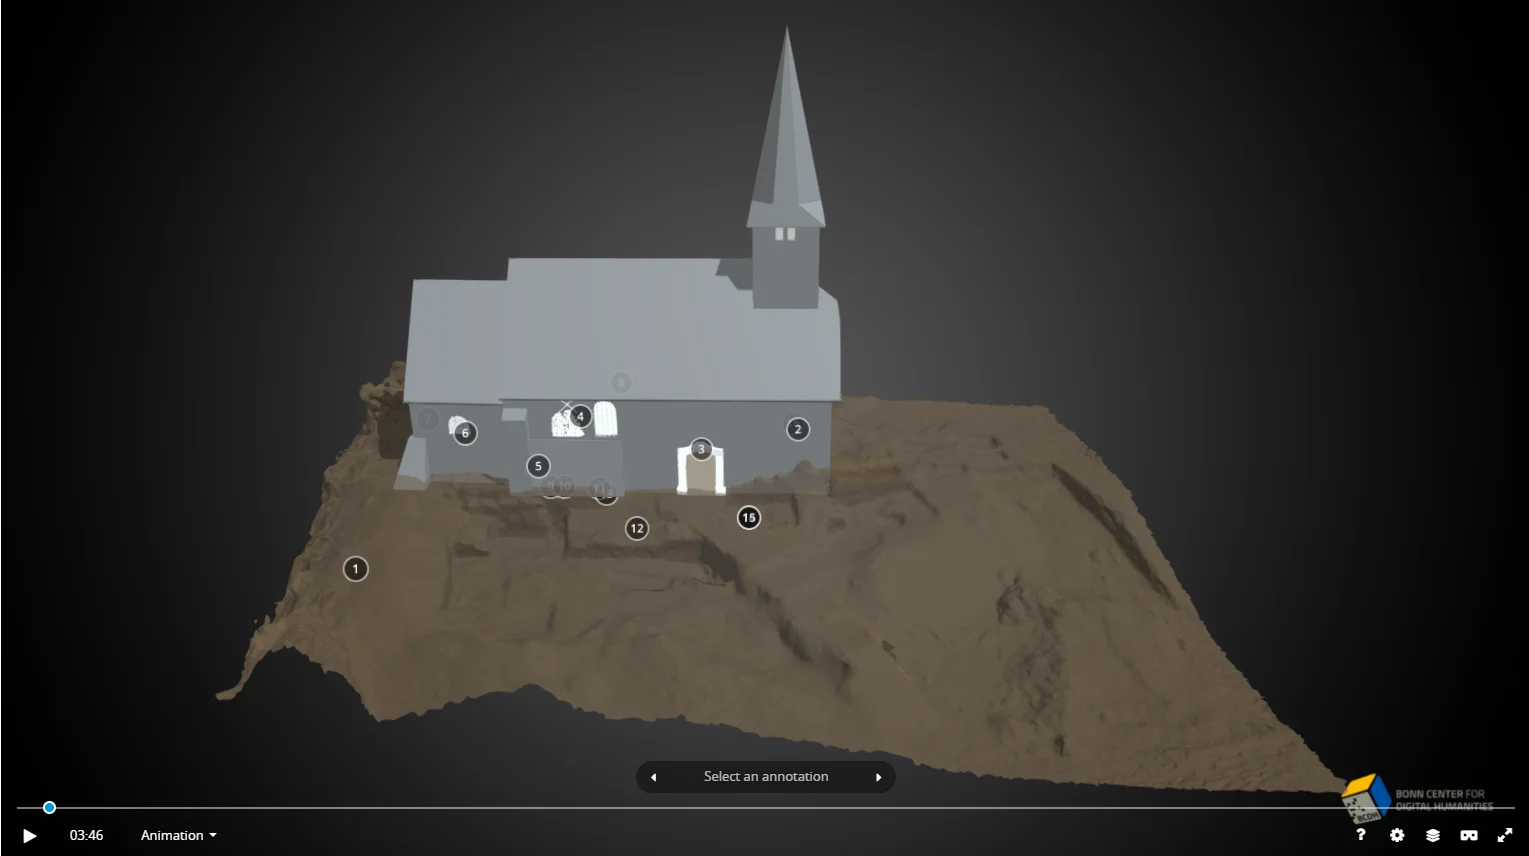Select annotation marker 1 on the hillside
This screenshot has height=856, width=1529.
click(355, 569)
